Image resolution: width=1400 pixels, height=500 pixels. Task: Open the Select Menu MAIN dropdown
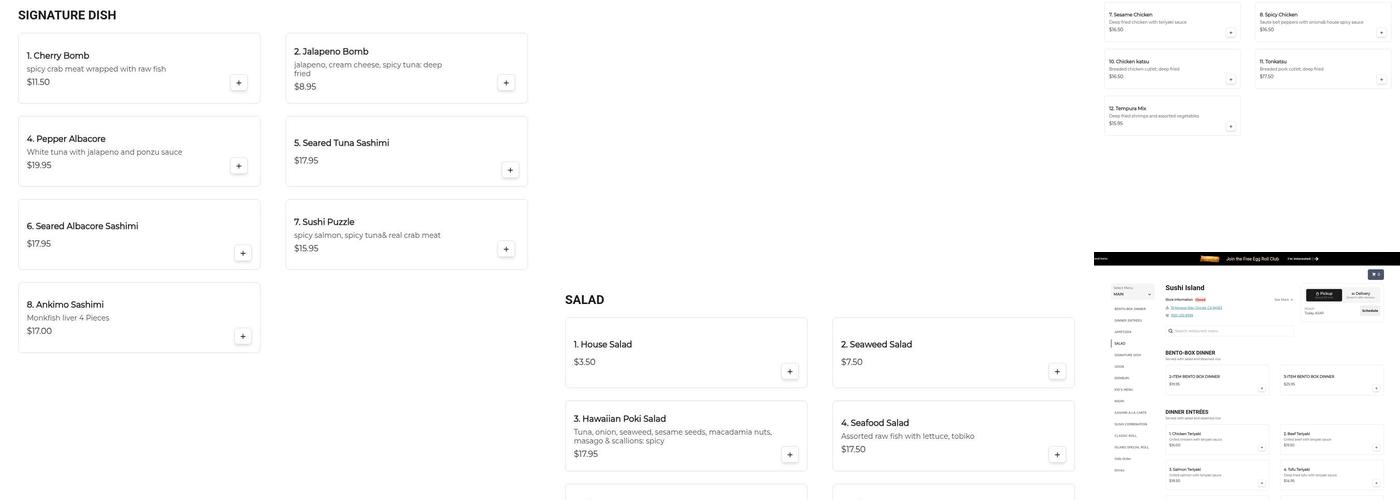coord(1133,294)
